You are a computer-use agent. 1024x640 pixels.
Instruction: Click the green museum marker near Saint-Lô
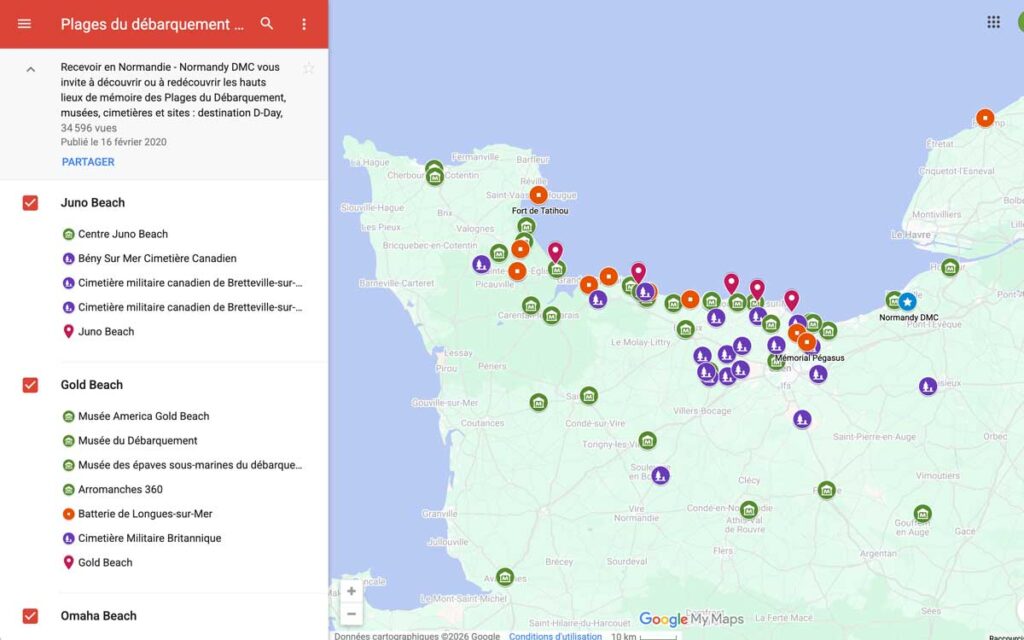[588, 395]
